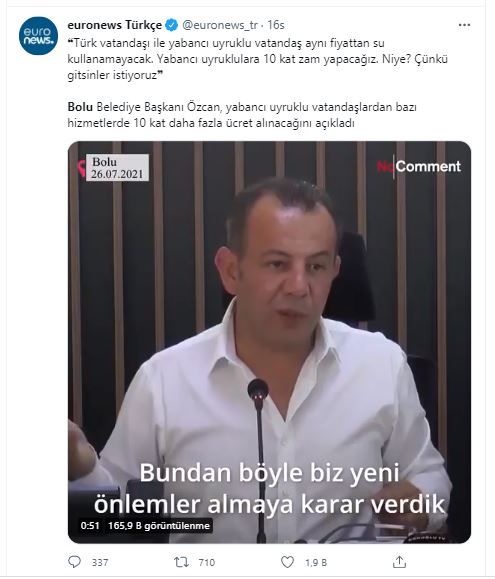
Task: Click the 0:51 video duration label
Action: [90, 525]
